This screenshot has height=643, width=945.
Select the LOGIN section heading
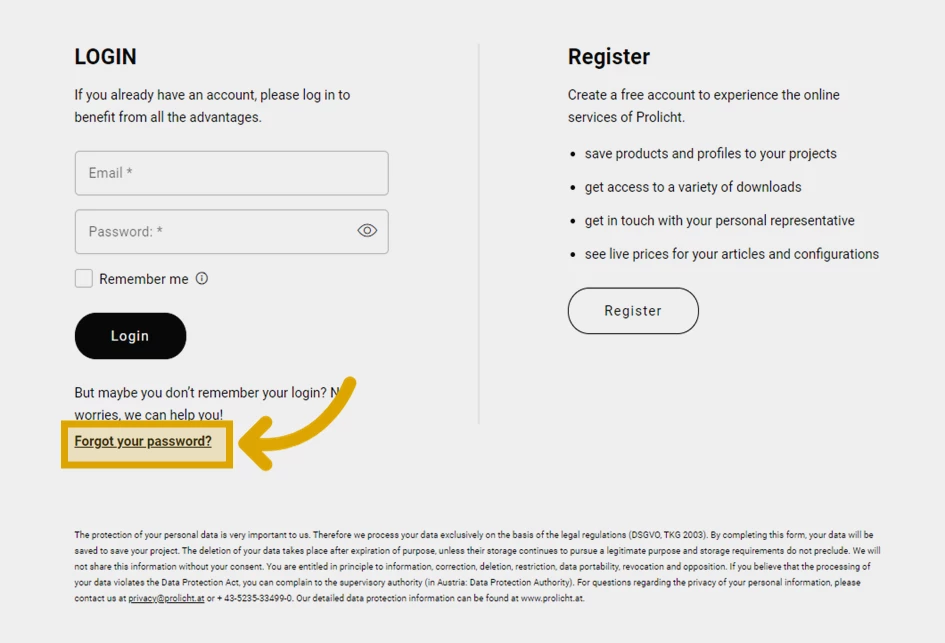(x=105, y=57)
